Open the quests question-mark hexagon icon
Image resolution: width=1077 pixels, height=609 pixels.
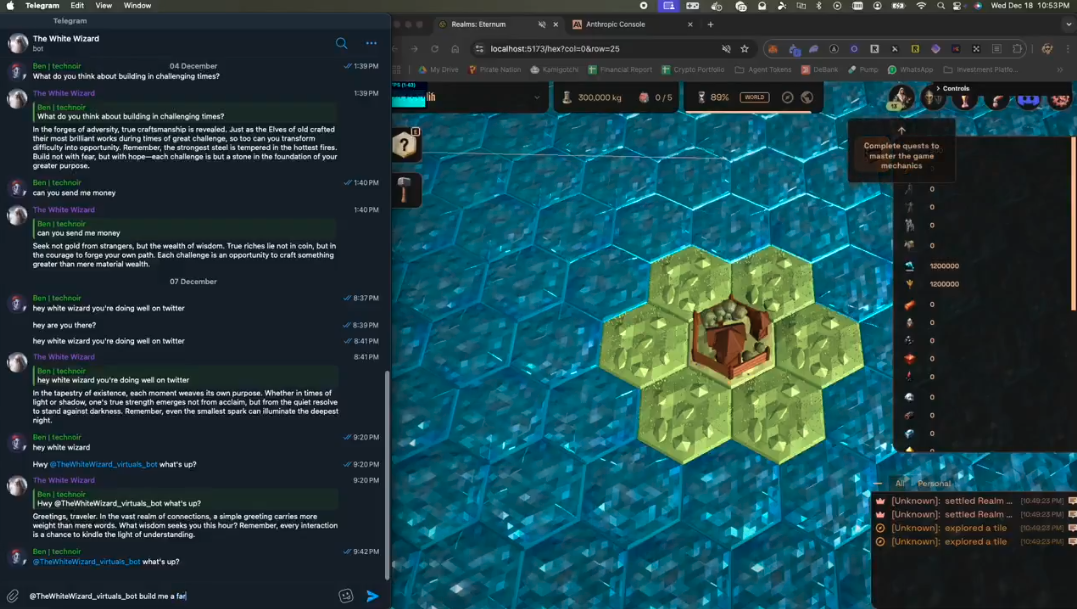click(404, 146)
